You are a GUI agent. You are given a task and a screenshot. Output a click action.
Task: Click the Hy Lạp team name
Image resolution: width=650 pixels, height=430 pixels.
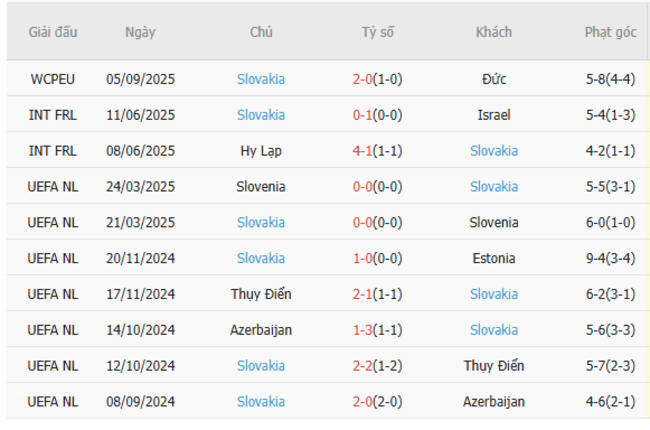coord(261,151)
